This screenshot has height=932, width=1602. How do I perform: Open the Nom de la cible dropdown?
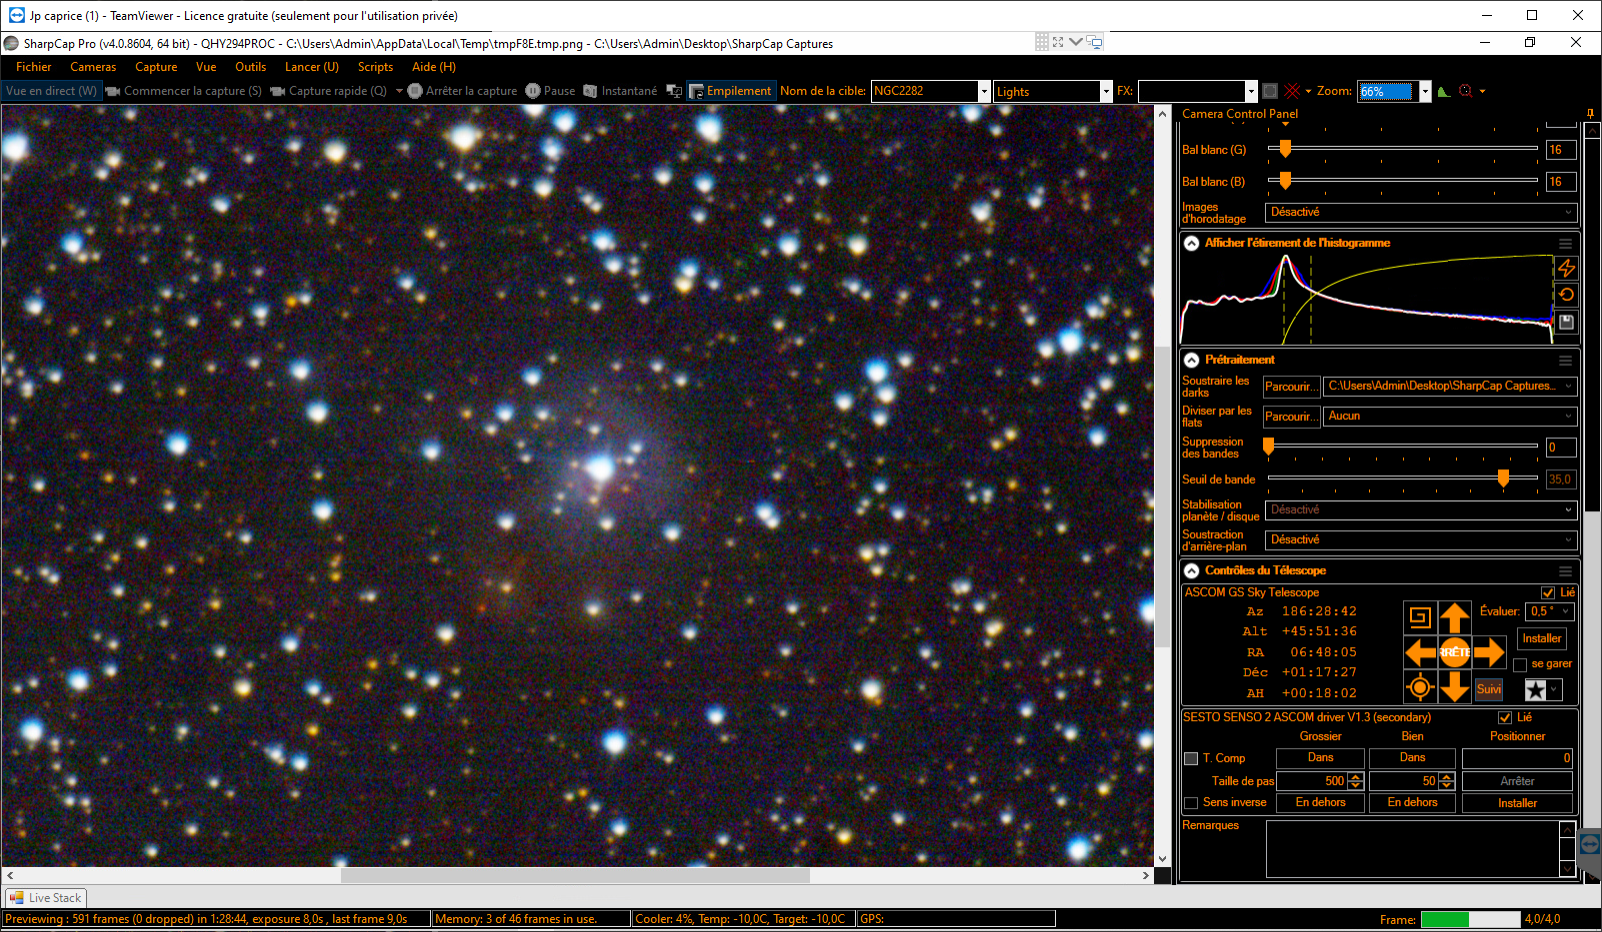point(984,91)
